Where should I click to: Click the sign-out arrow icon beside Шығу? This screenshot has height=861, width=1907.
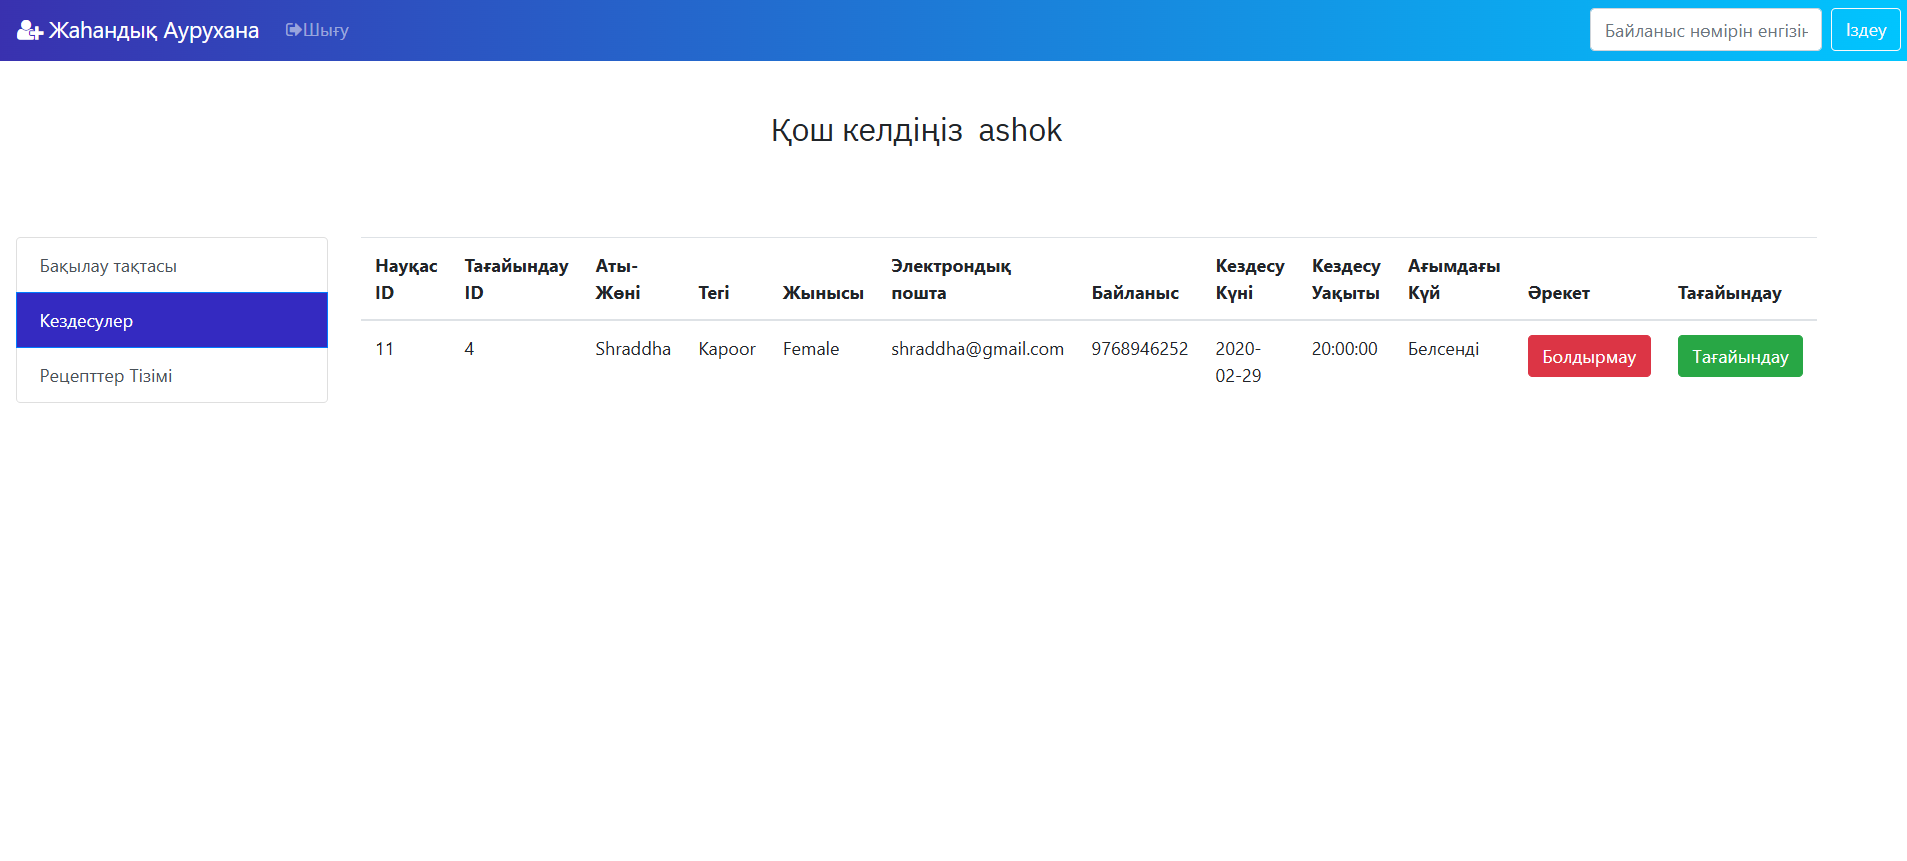(293, 30)
